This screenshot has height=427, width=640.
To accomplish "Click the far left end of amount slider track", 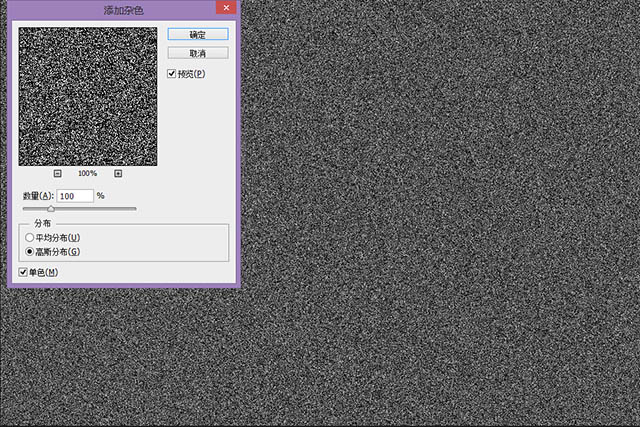I will click(x=24, y=208).
